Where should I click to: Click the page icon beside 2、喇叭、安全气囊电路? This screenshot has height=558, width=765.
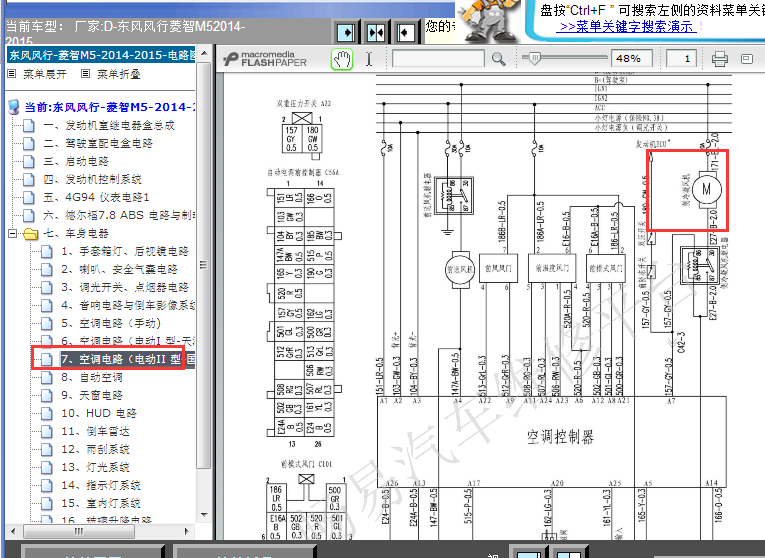tap(46, 270)
